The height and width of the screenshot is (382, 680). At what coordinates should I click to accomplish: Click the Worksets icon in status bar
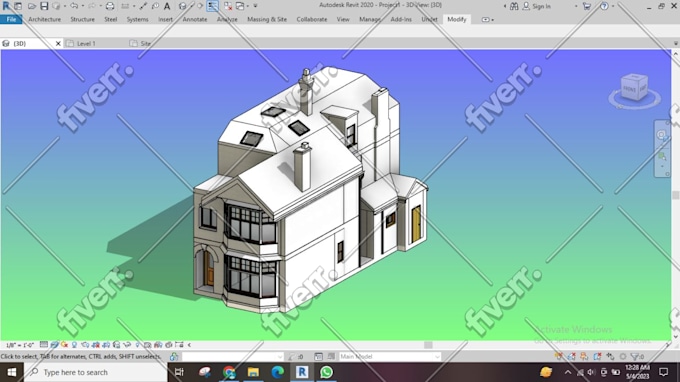[x=174, y=356]
